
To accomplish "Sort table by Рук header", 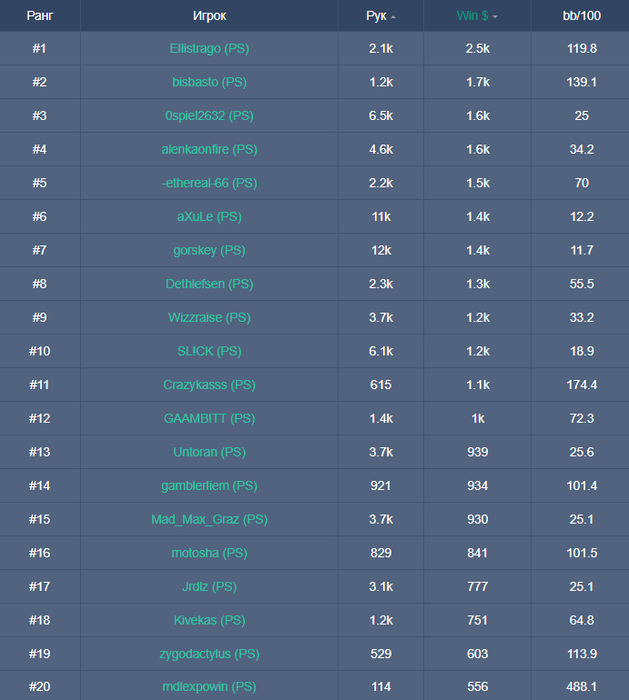I will point(376,16).
